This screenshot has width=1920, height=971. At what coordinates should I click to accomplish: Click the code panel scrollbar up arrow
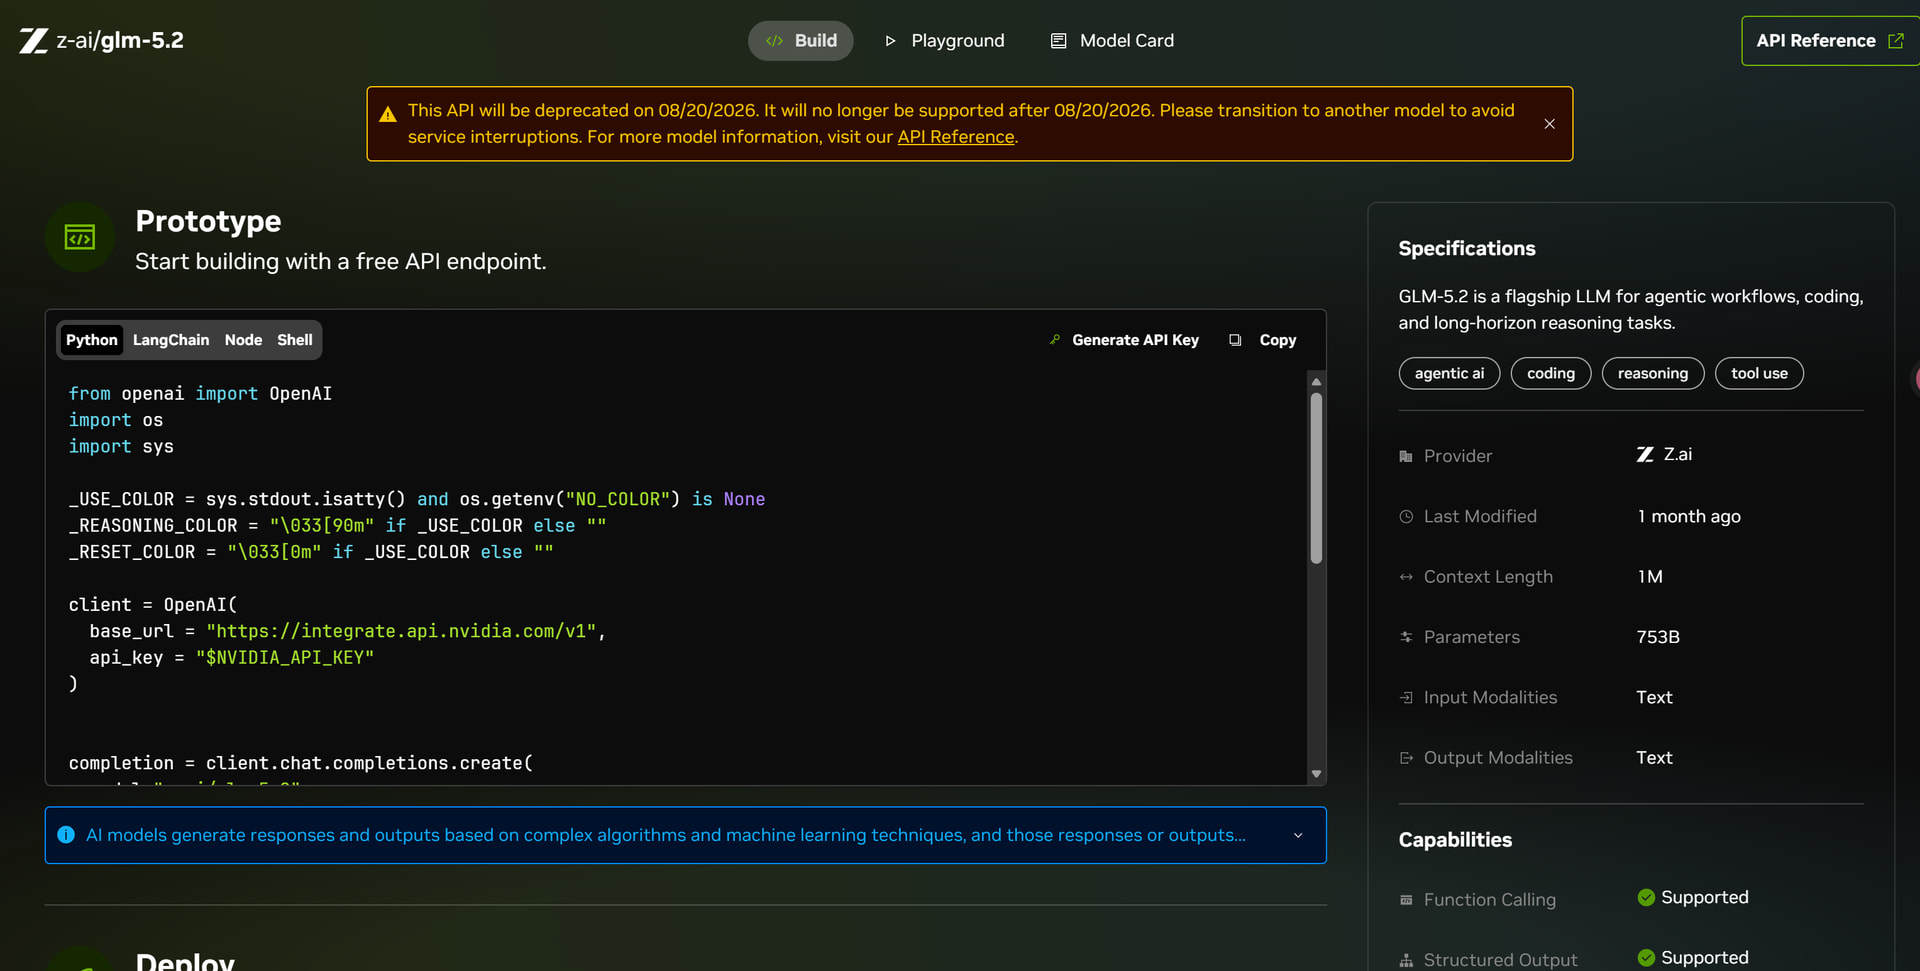[x=1316, y=382]
